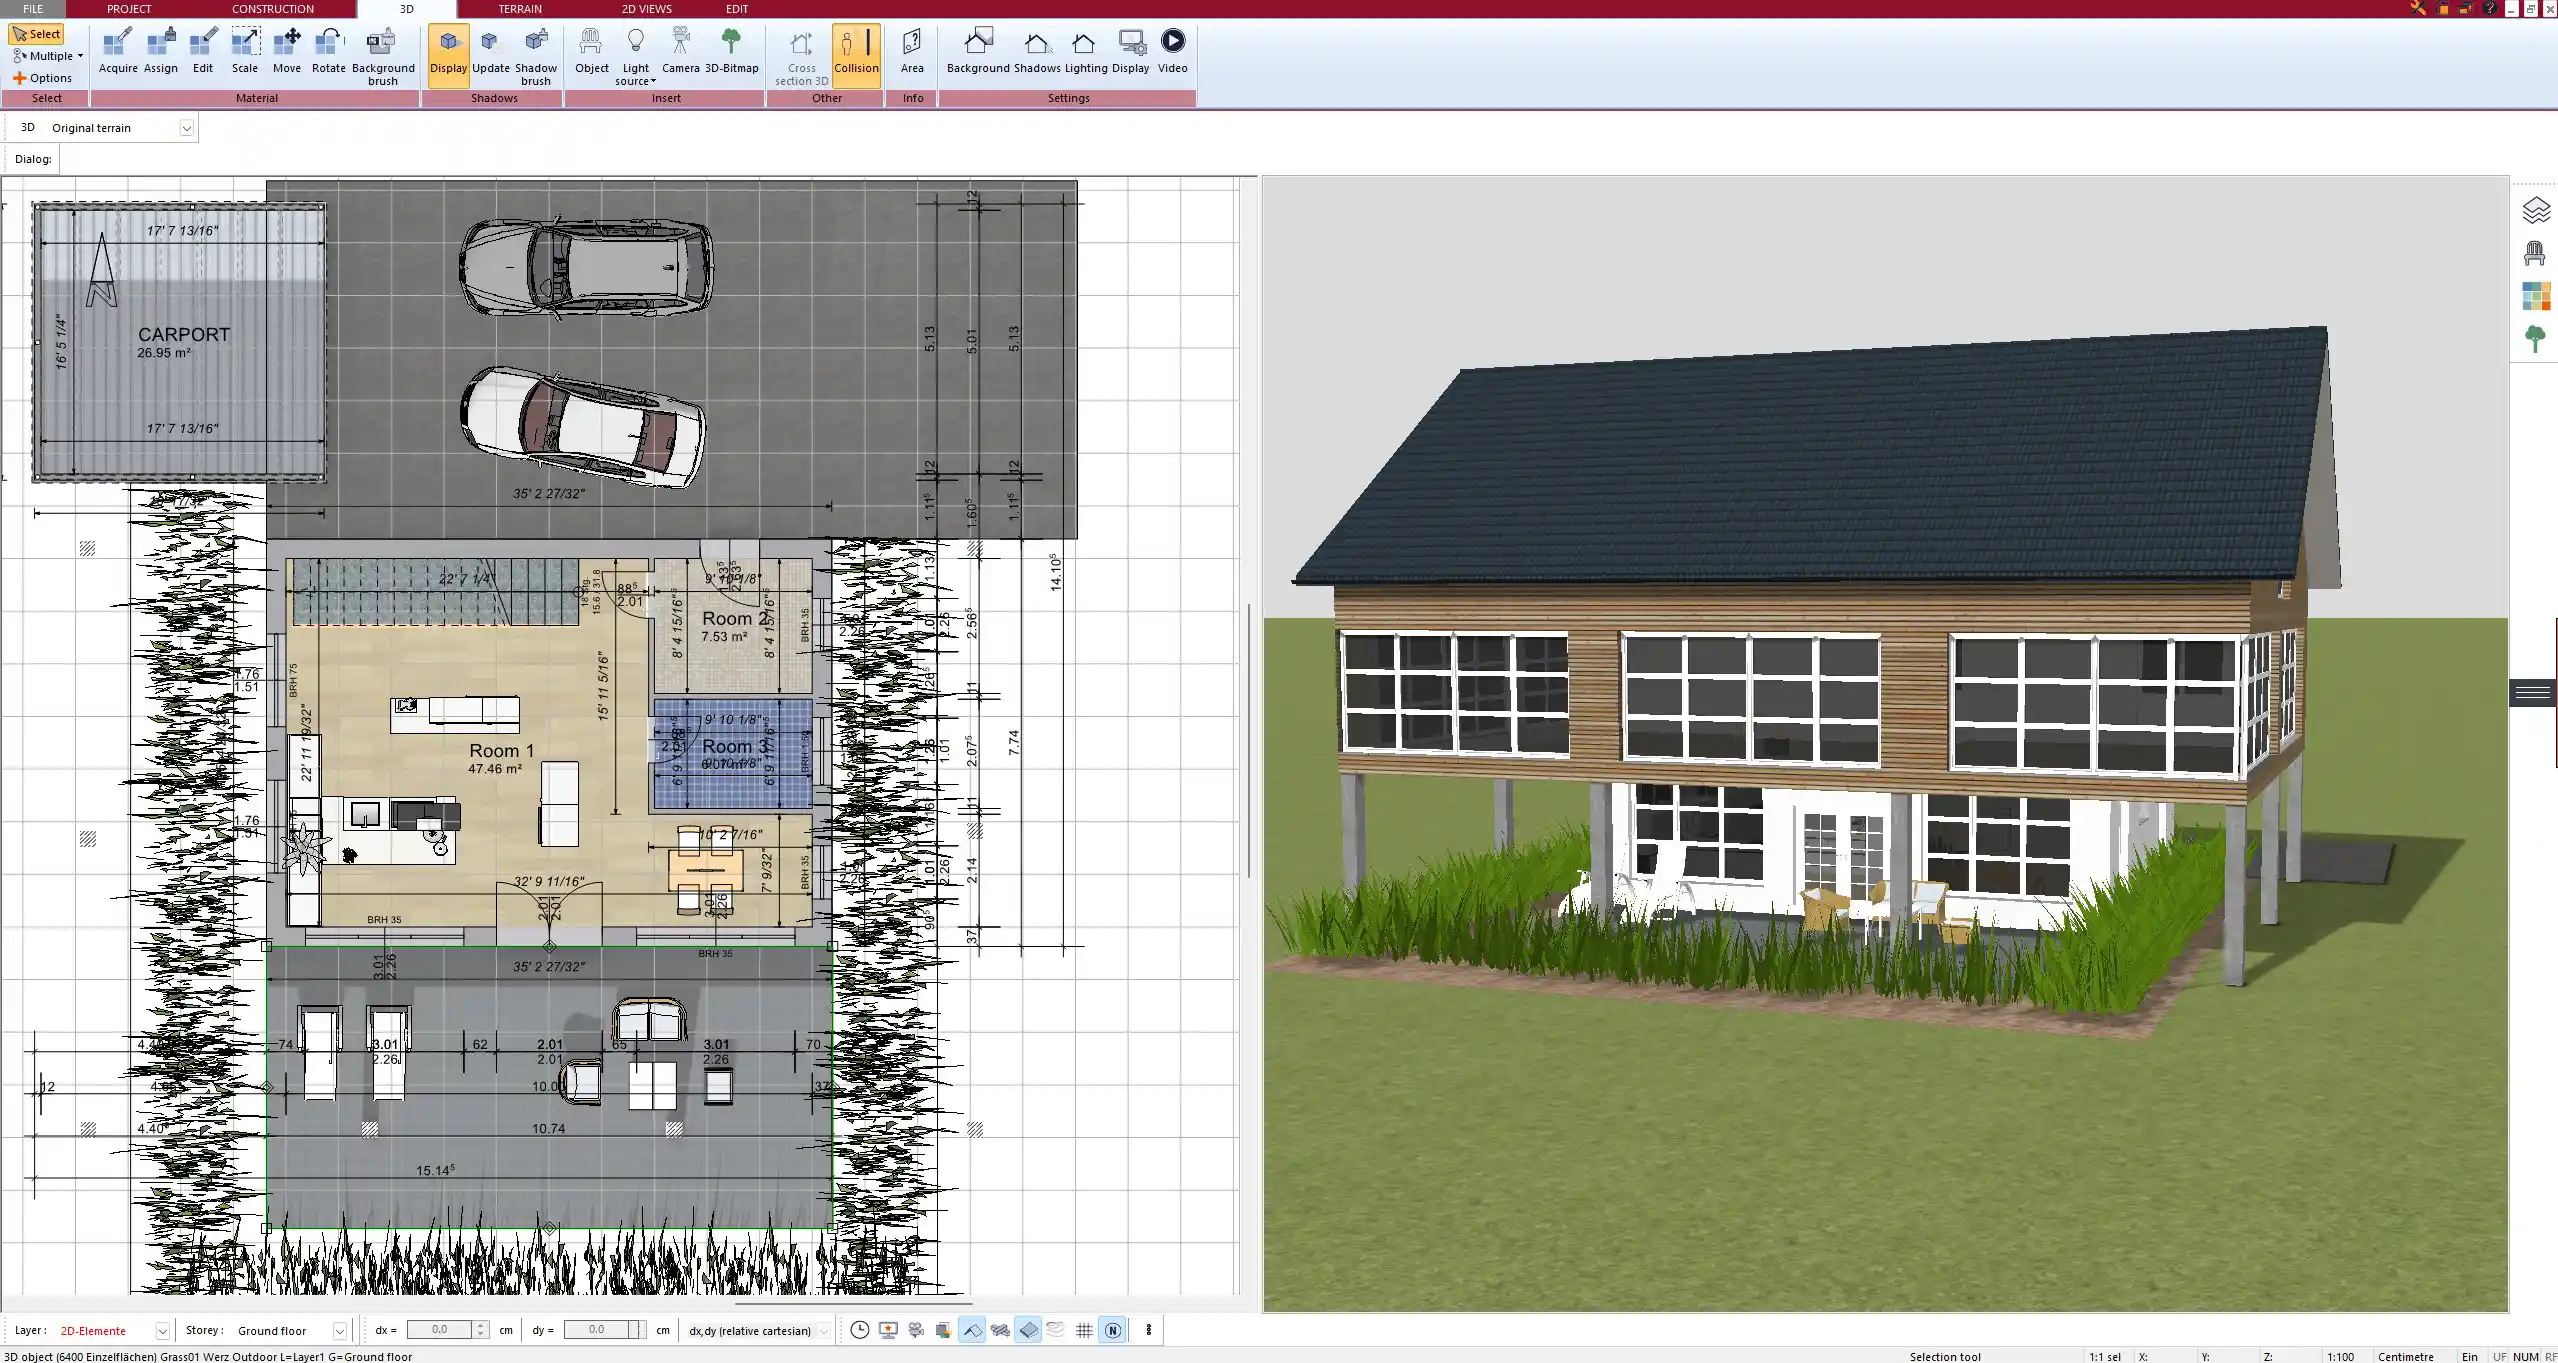The width and height of the screenshot is (2558, 1363).
Task: Click the Video settings icon
Action: point(1172,51)
